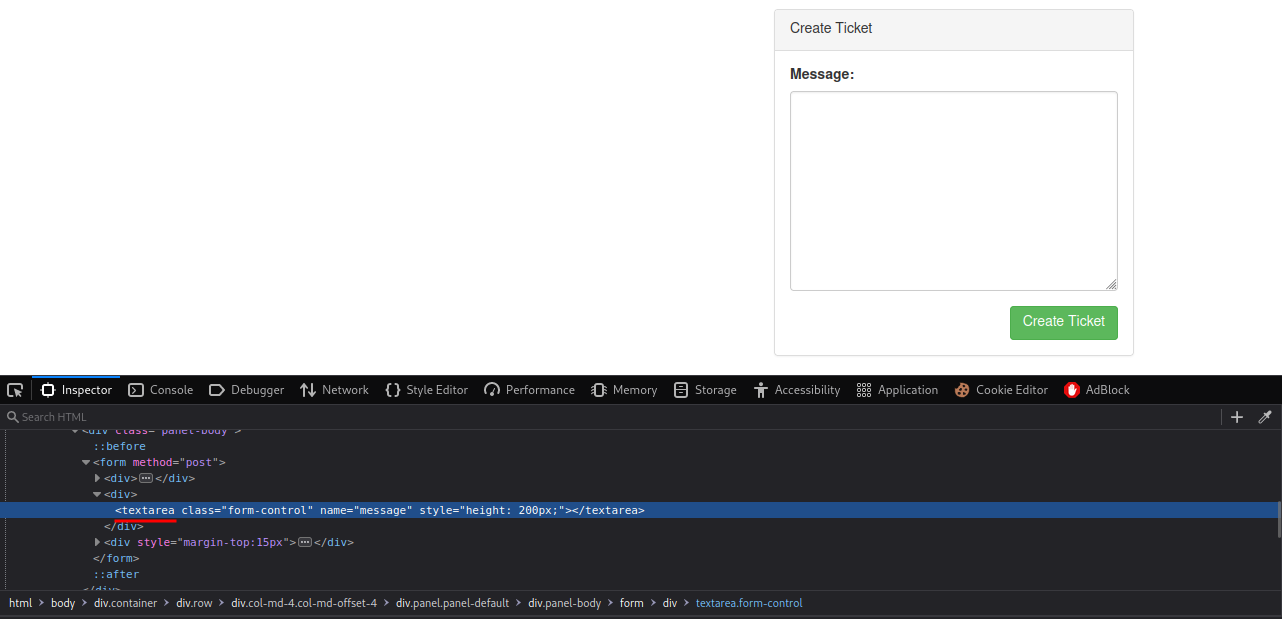1282x619 pixels.
Task: Click the Search HTML field
Action: click(x=610, y=417)
